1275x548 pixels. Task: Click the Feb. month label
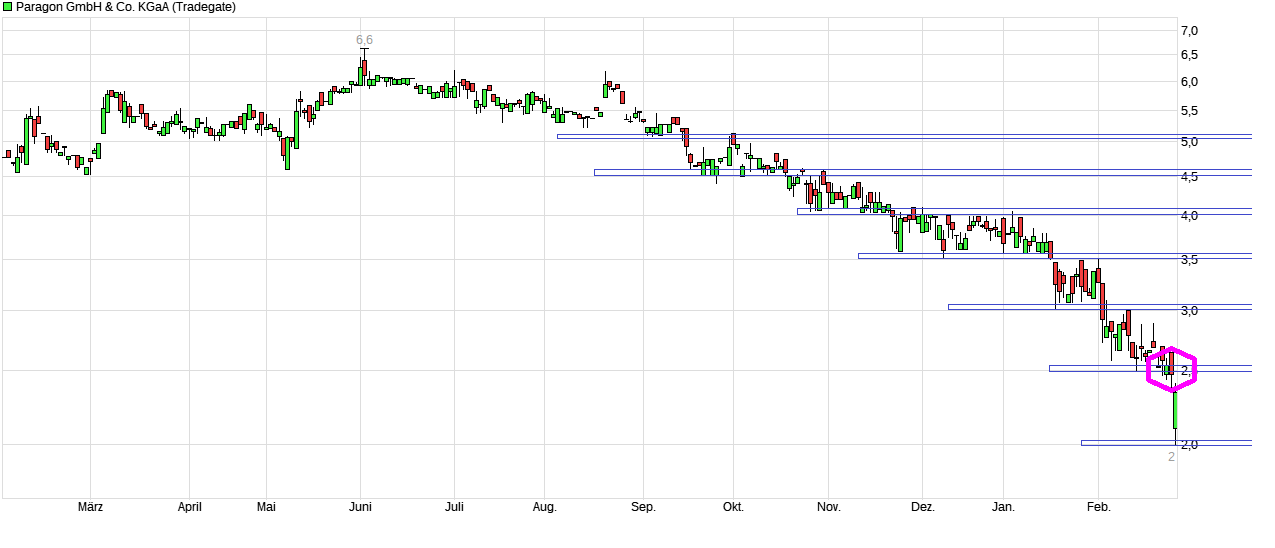point(1098,507)
